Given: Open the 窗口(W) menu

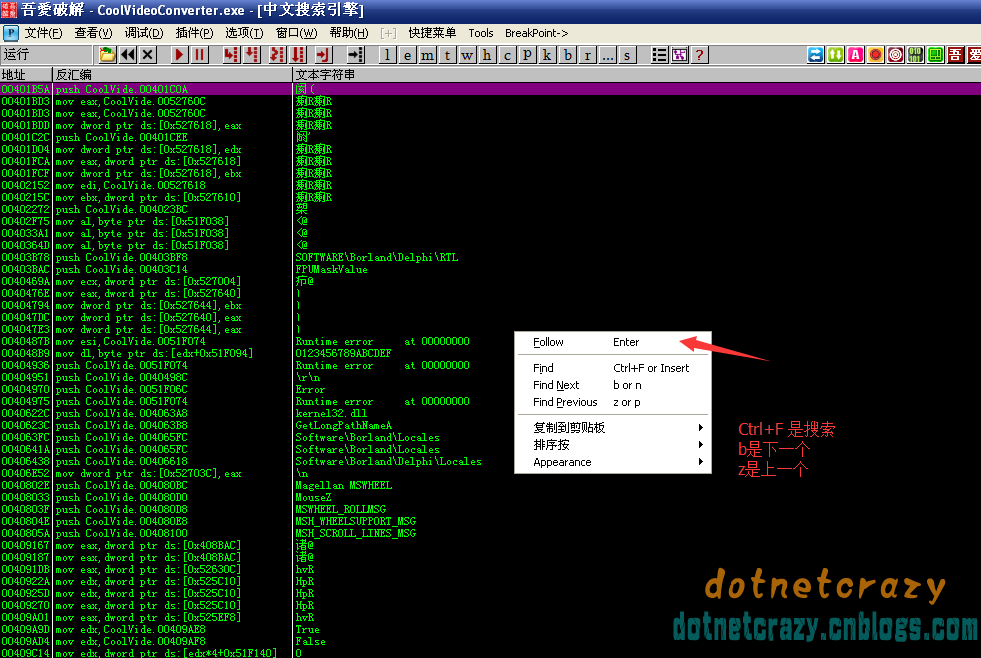Looking at the screenshot, I should [297, 33].
